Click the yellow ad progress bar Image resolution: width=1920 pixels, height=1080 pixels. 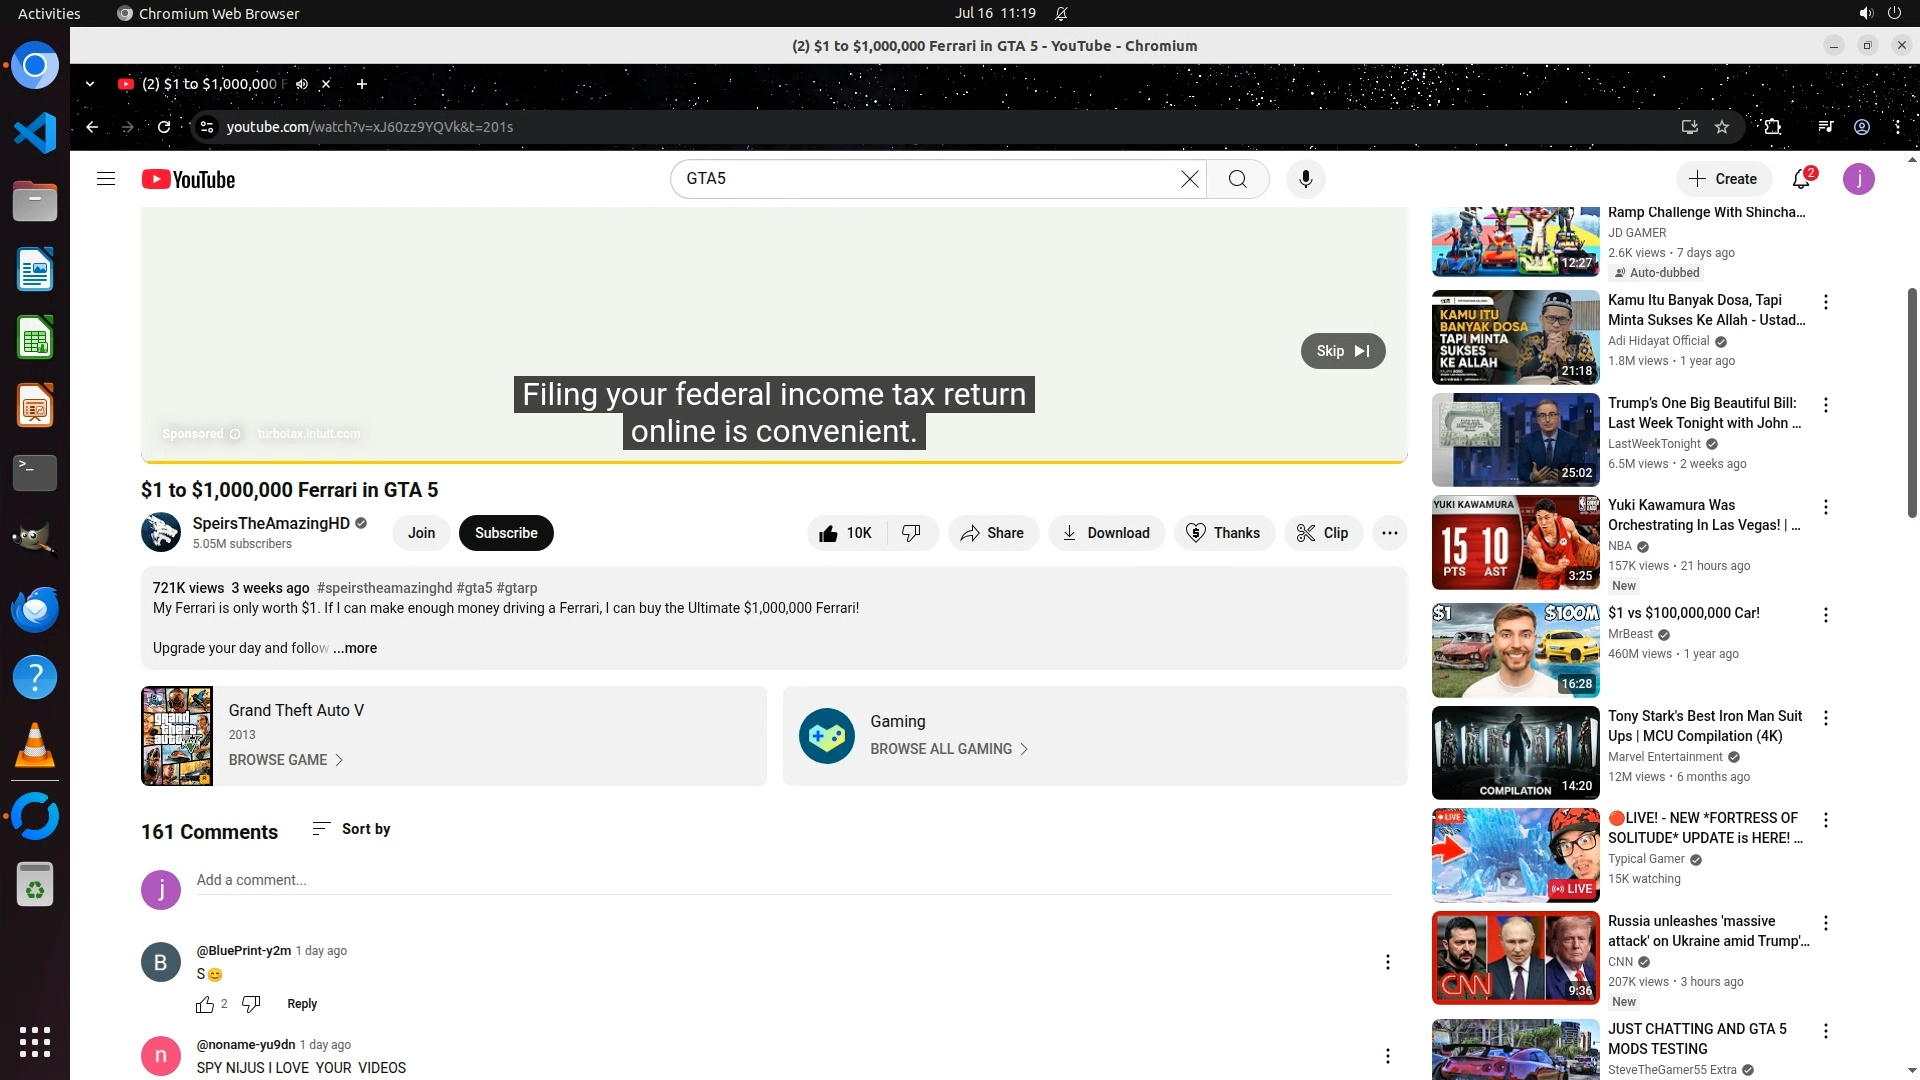coord(774,462)
